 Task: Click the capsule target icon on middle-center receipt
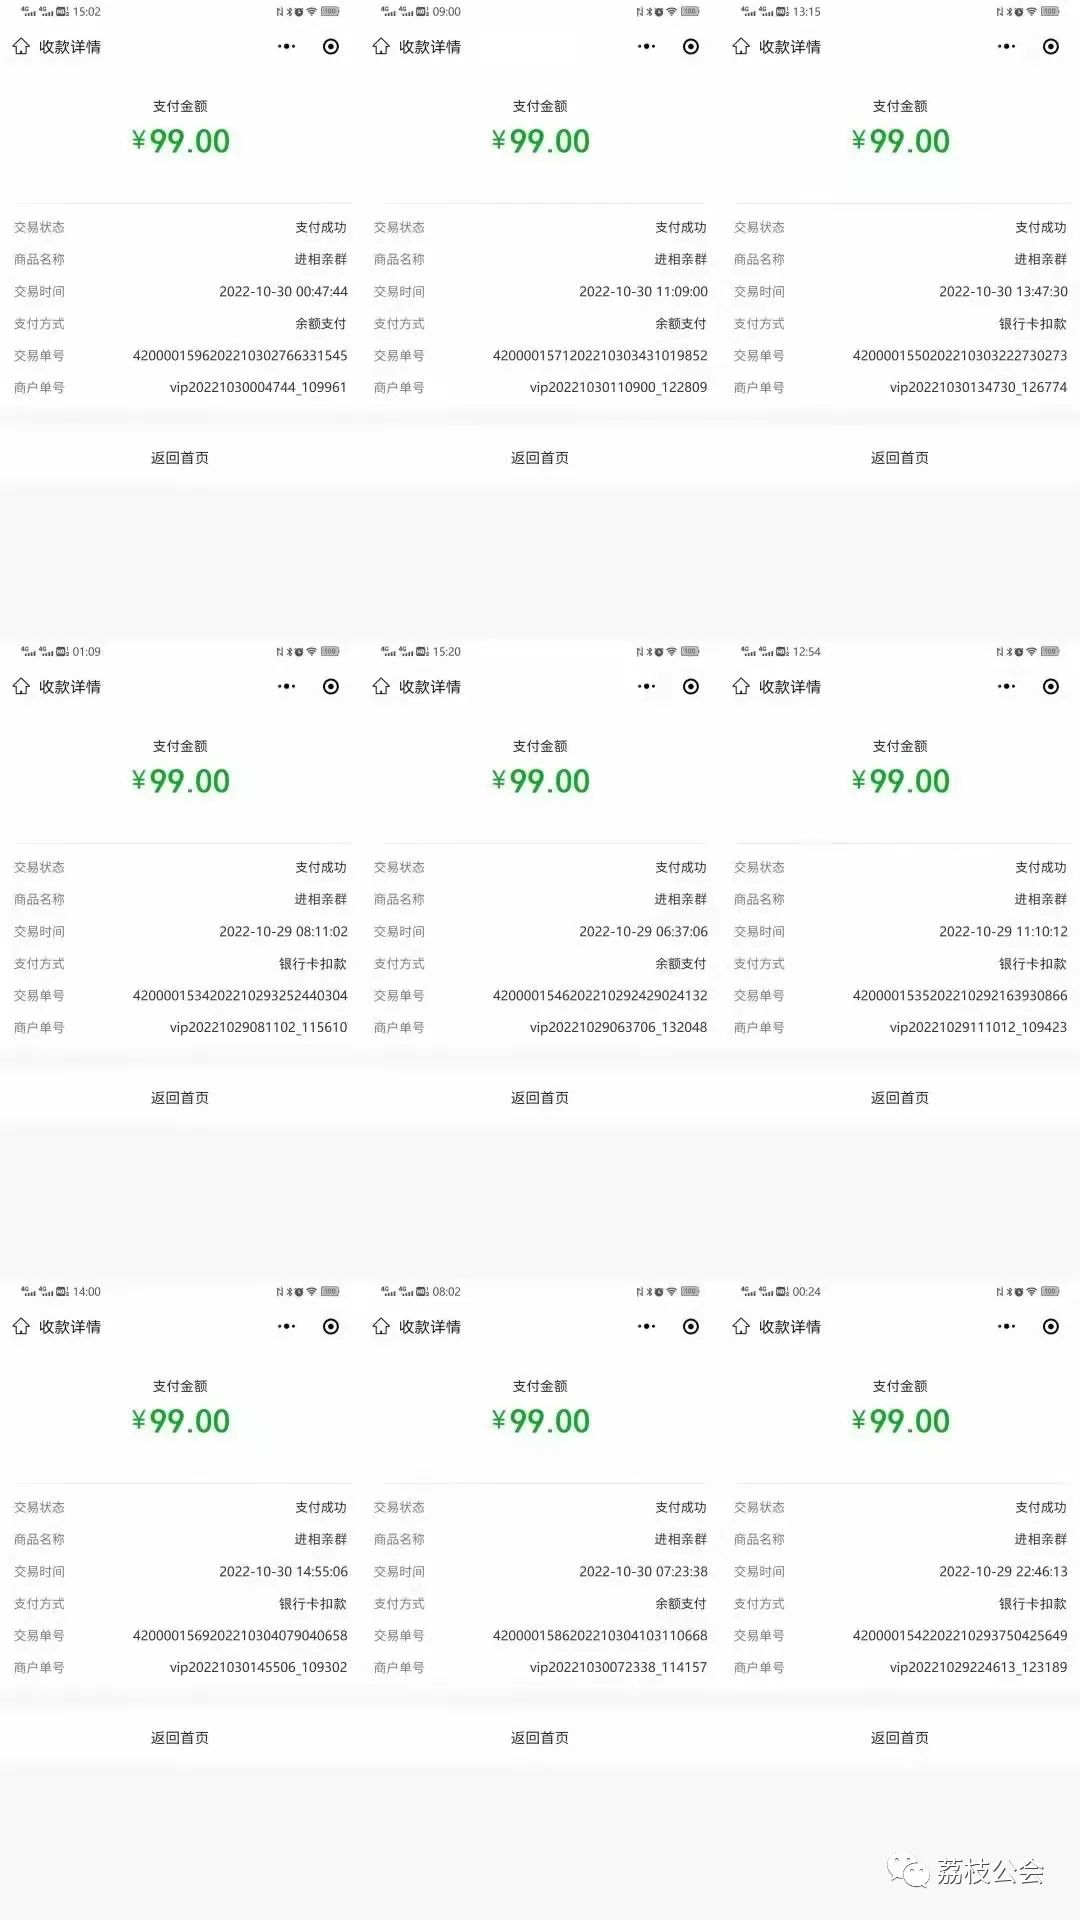point(690,686)
